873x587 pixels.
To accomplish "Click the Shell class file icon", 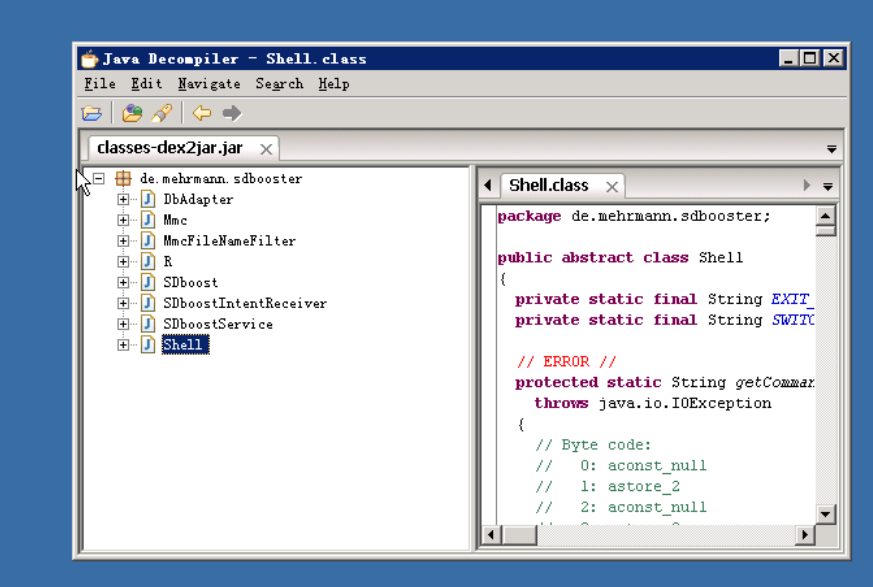I will (x=148, y=345).
